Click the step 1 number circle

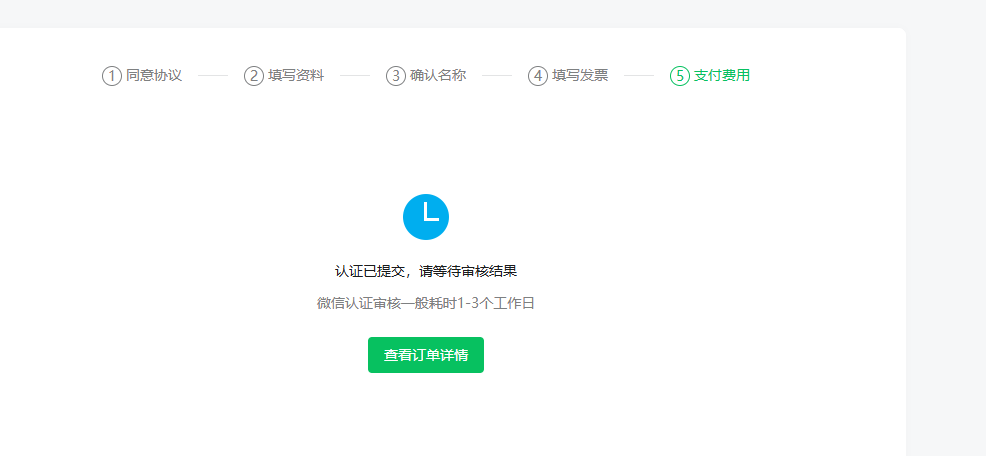click(x=112, y=76)
